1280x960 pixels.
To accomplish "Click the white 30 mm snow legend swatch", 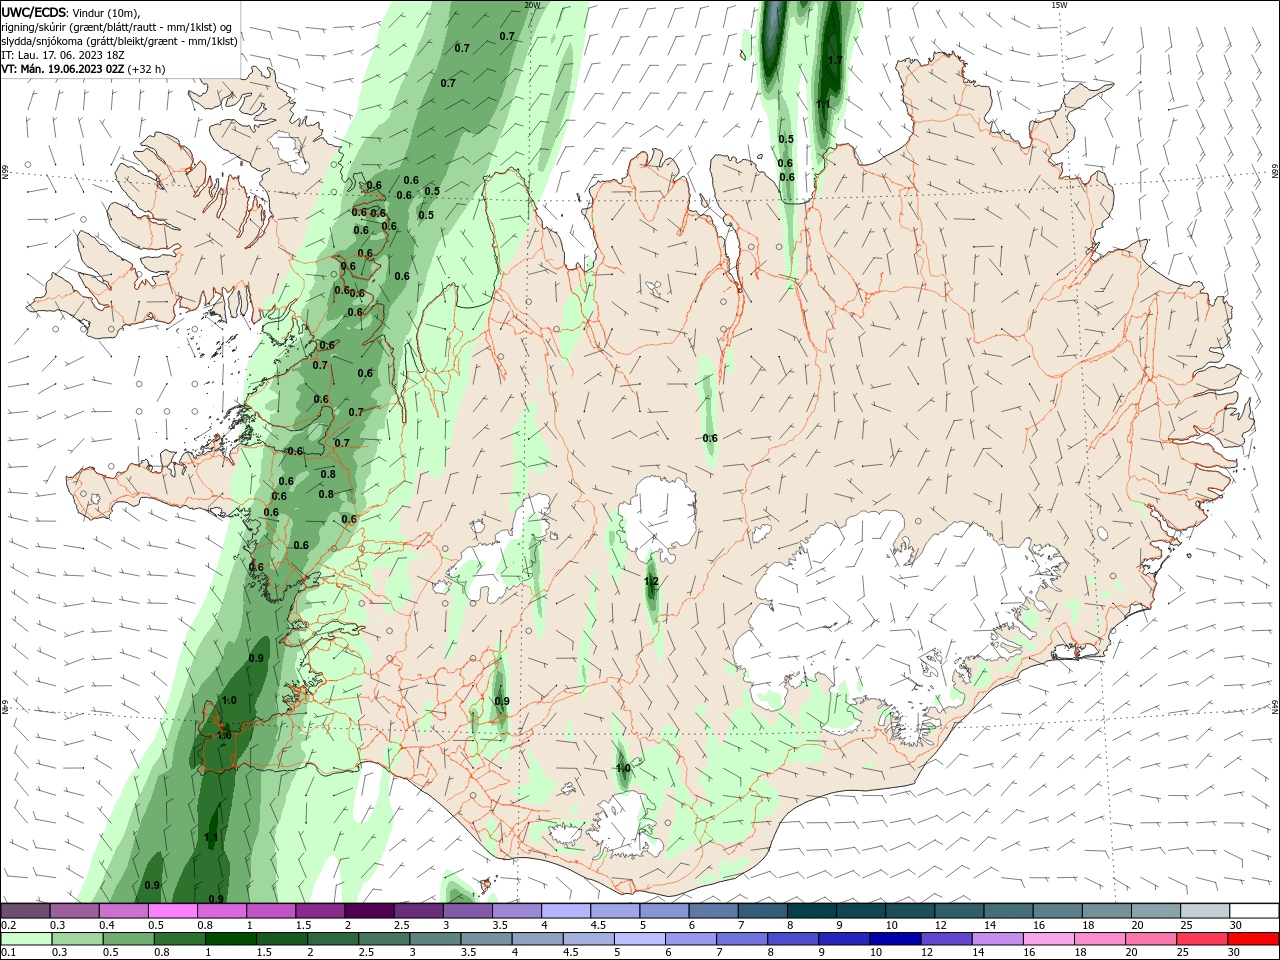I will (1254, 910).
